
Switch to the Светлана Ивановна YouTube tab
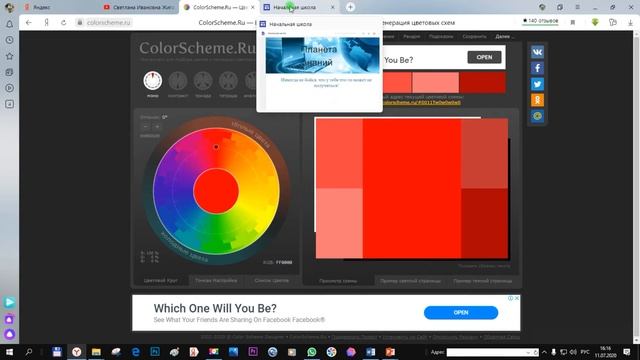pos(139,7)
